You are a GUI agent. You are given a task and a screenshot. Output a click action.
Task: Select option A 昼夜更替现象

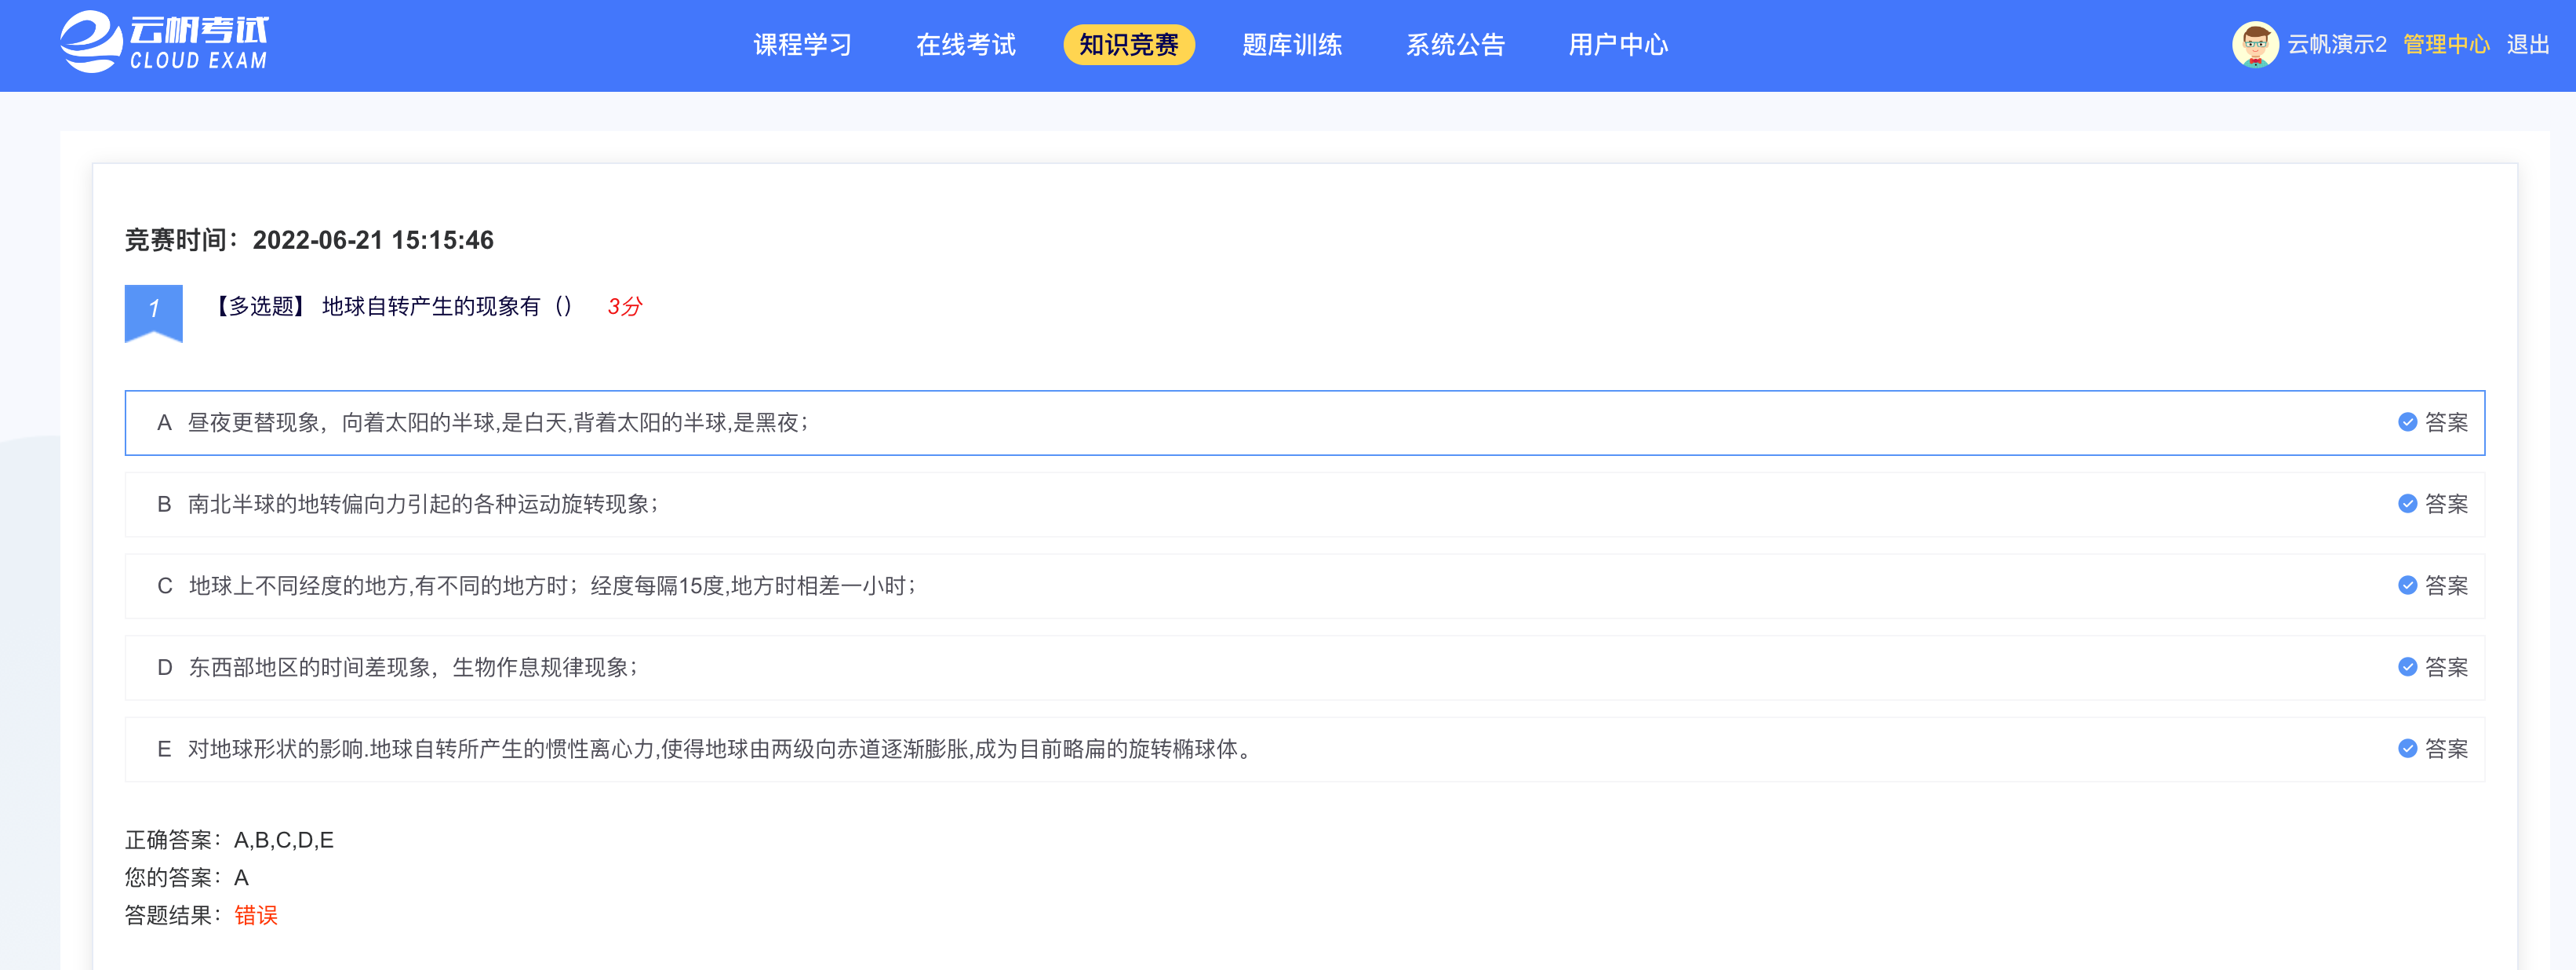pyautogui.click(x=1304, y=423)
